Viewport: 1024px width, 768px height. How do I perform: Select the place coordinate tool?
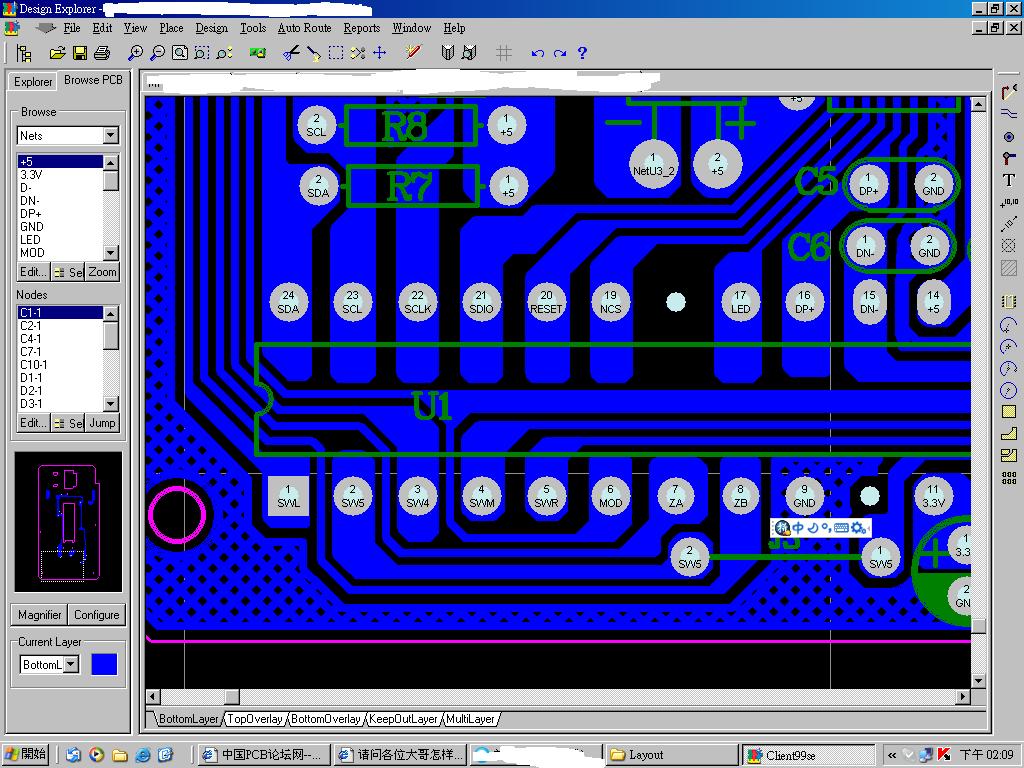[1009, 202]
